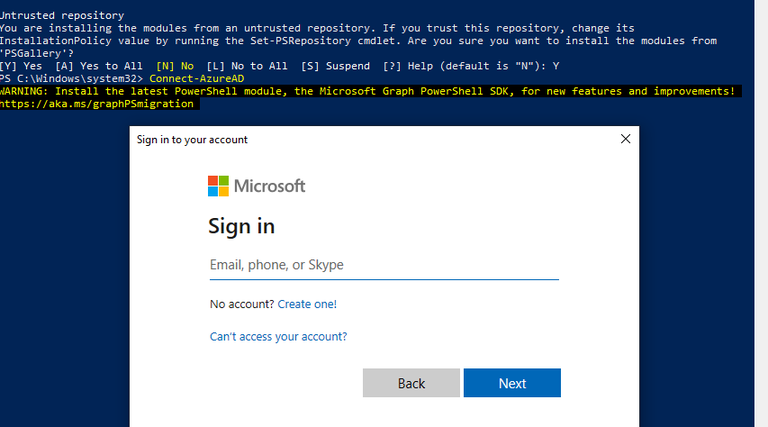Click the No account? label
768x427 pixels.
(241, 304)
